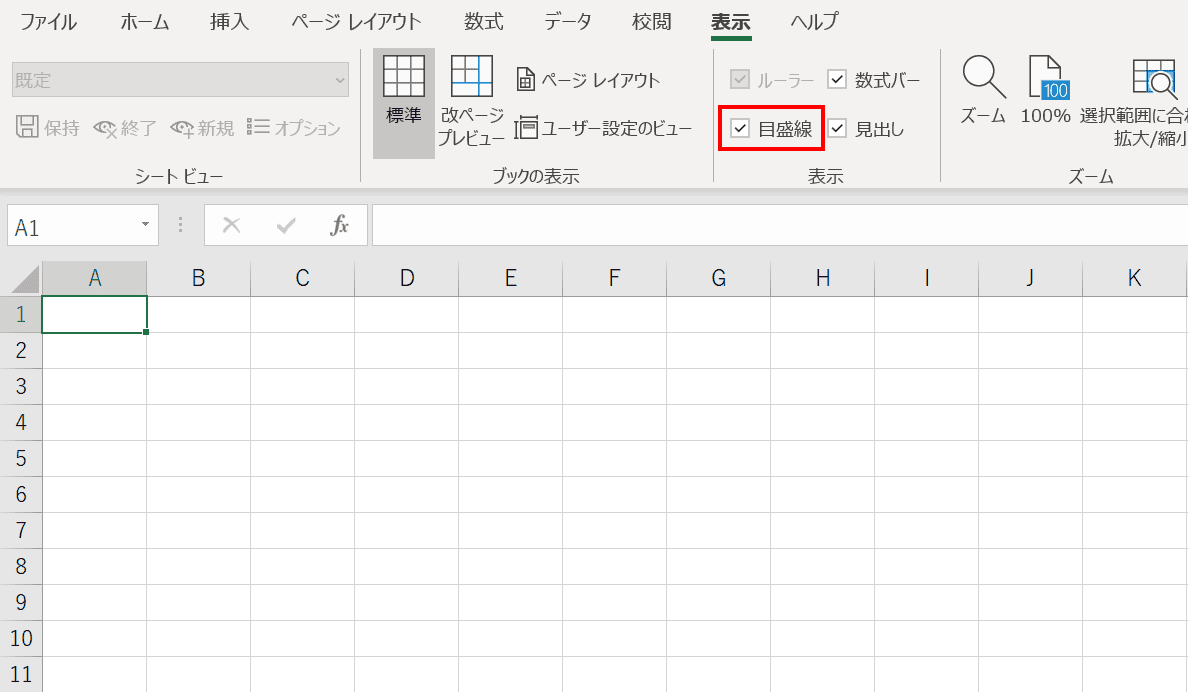Select column A header
The height and width of the screenshot is (692, 1188).
[95, 278]
